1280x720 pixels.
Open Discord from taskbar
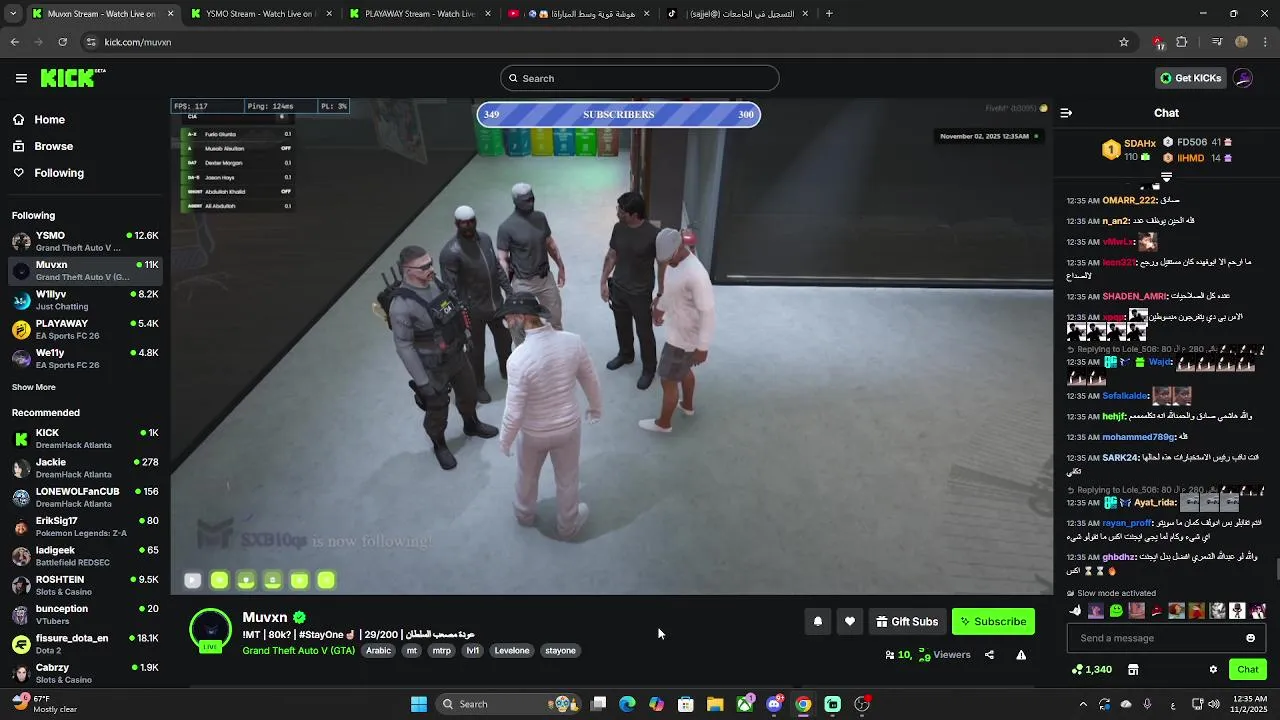pyautogui.click(x=774, y=704)
